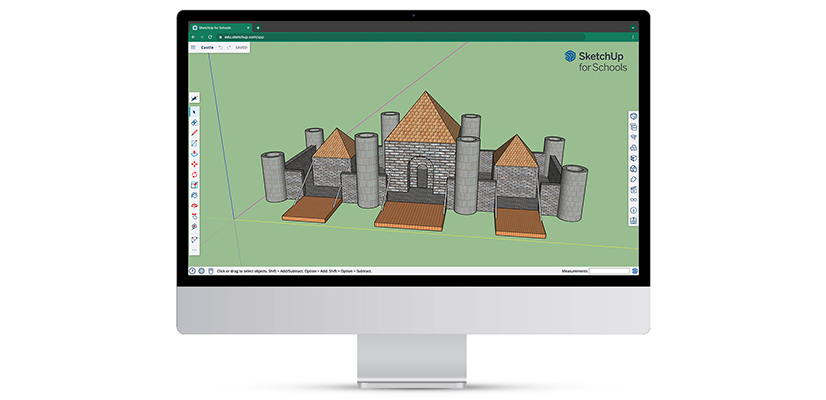Open a new browser tab
This screenshot has height=400, width=826.
pyautogui.click(x=258, y=27)
